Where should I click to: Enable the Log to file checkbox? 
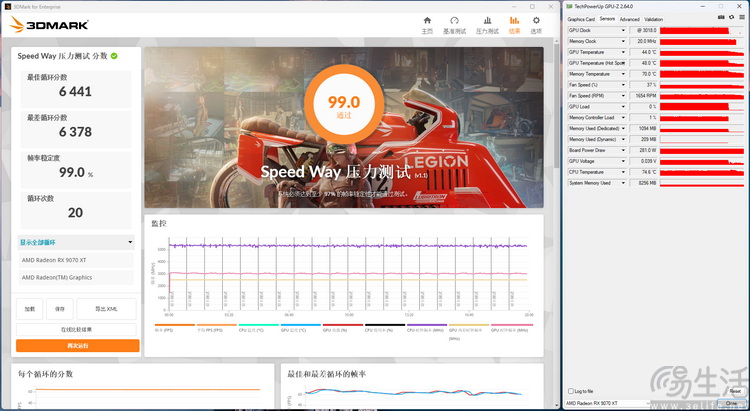pos(570,391)
